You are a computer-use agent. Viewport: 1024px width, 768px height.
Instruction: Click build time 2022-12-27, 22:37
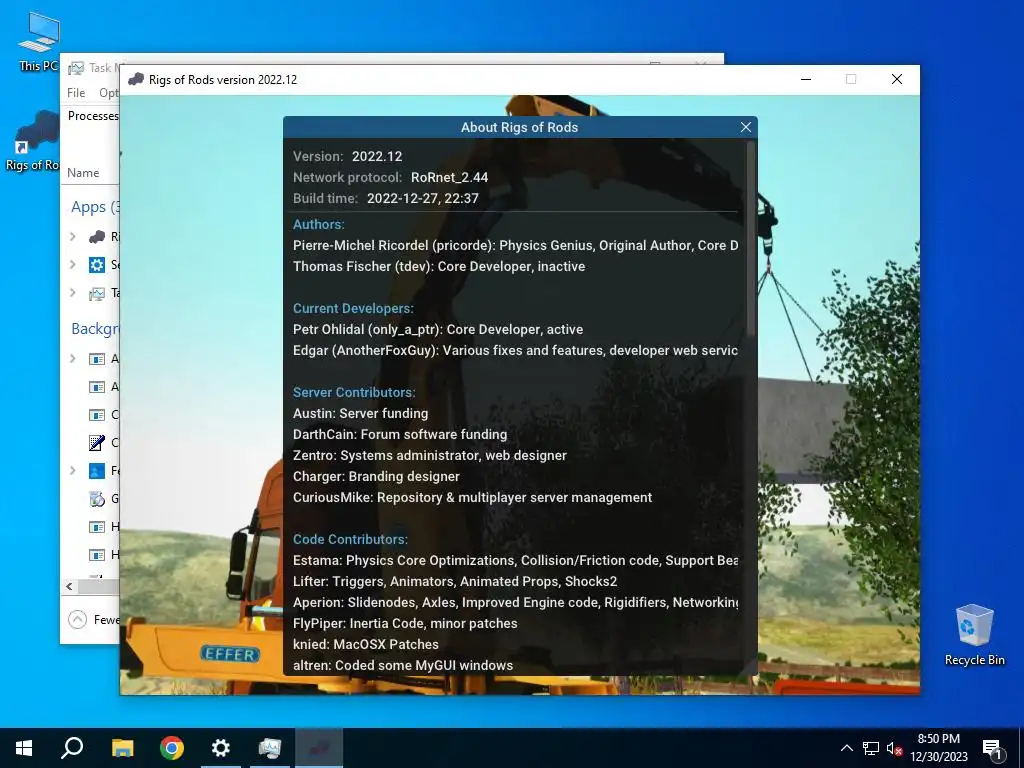pos(423,199)
